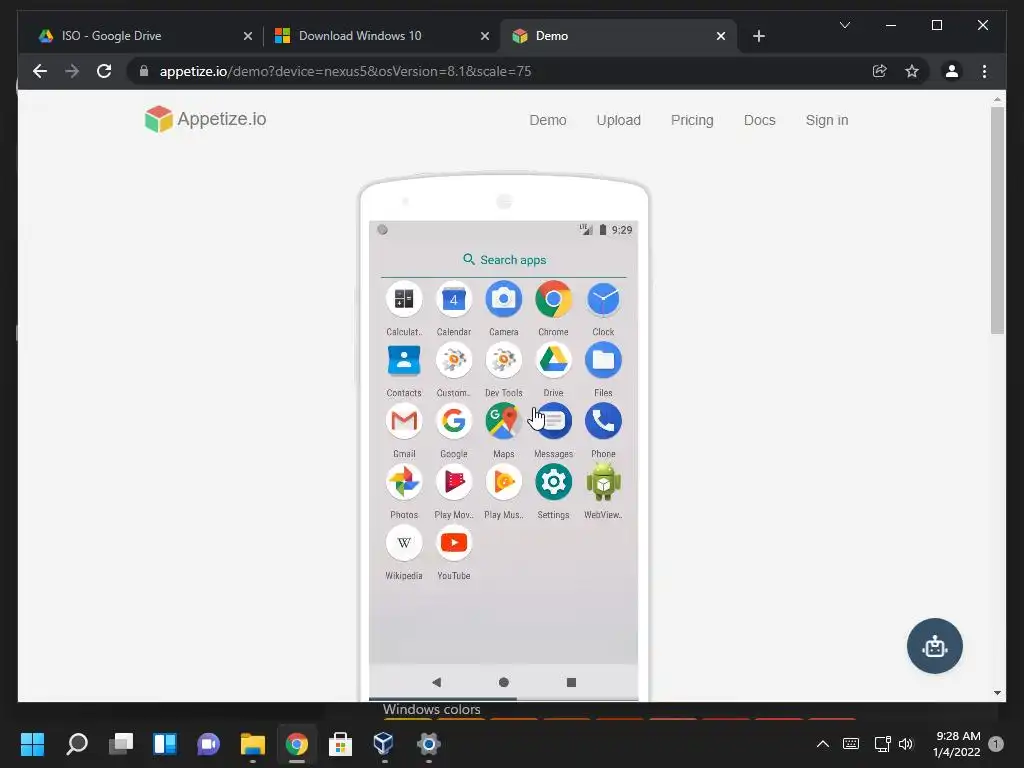
Task: Open Chrome in the emulated phone
Action: pos(553,300)
